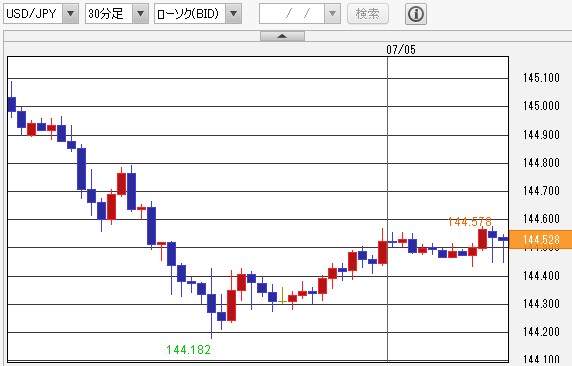Click the 144.800 price axis label
The image size is (572, 366).
tap(541, 162)
